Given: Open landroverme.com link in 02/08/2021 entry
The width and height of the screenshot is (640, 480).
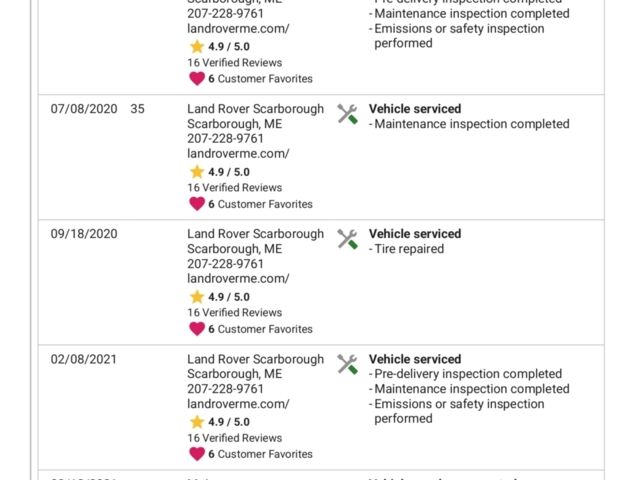Looking at the screenshot, I should click(x=238, y=404).
